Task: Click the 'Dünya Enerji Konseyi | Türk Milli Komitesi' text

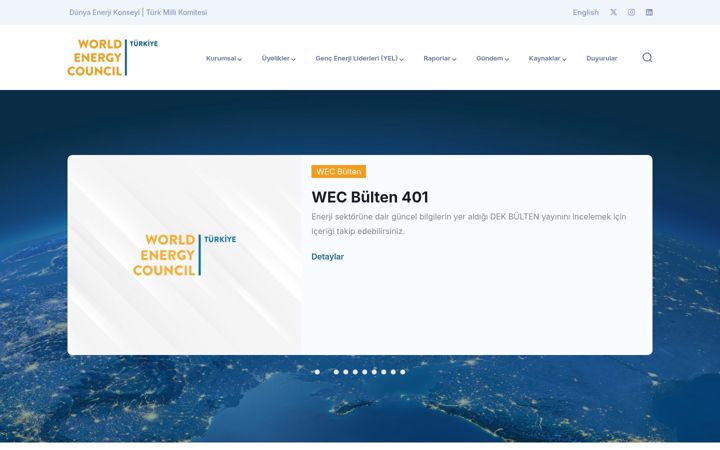Action: 138,12
